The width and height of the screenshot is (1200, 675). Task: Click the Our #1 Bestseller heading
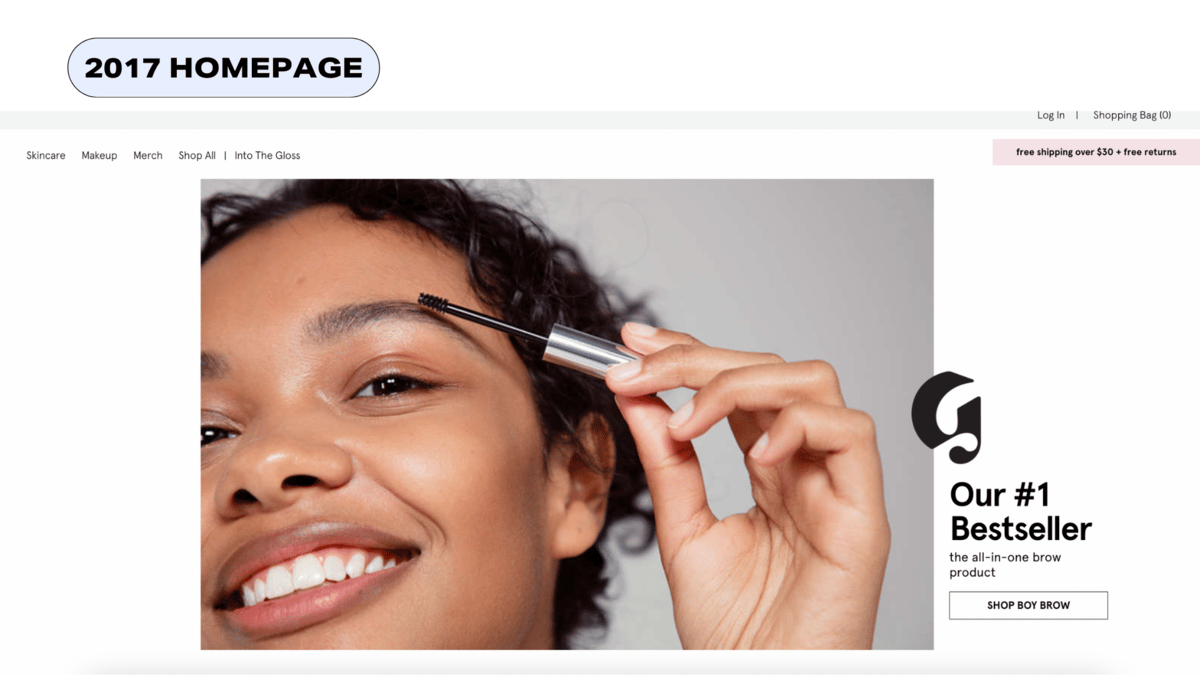(1020, 511)
